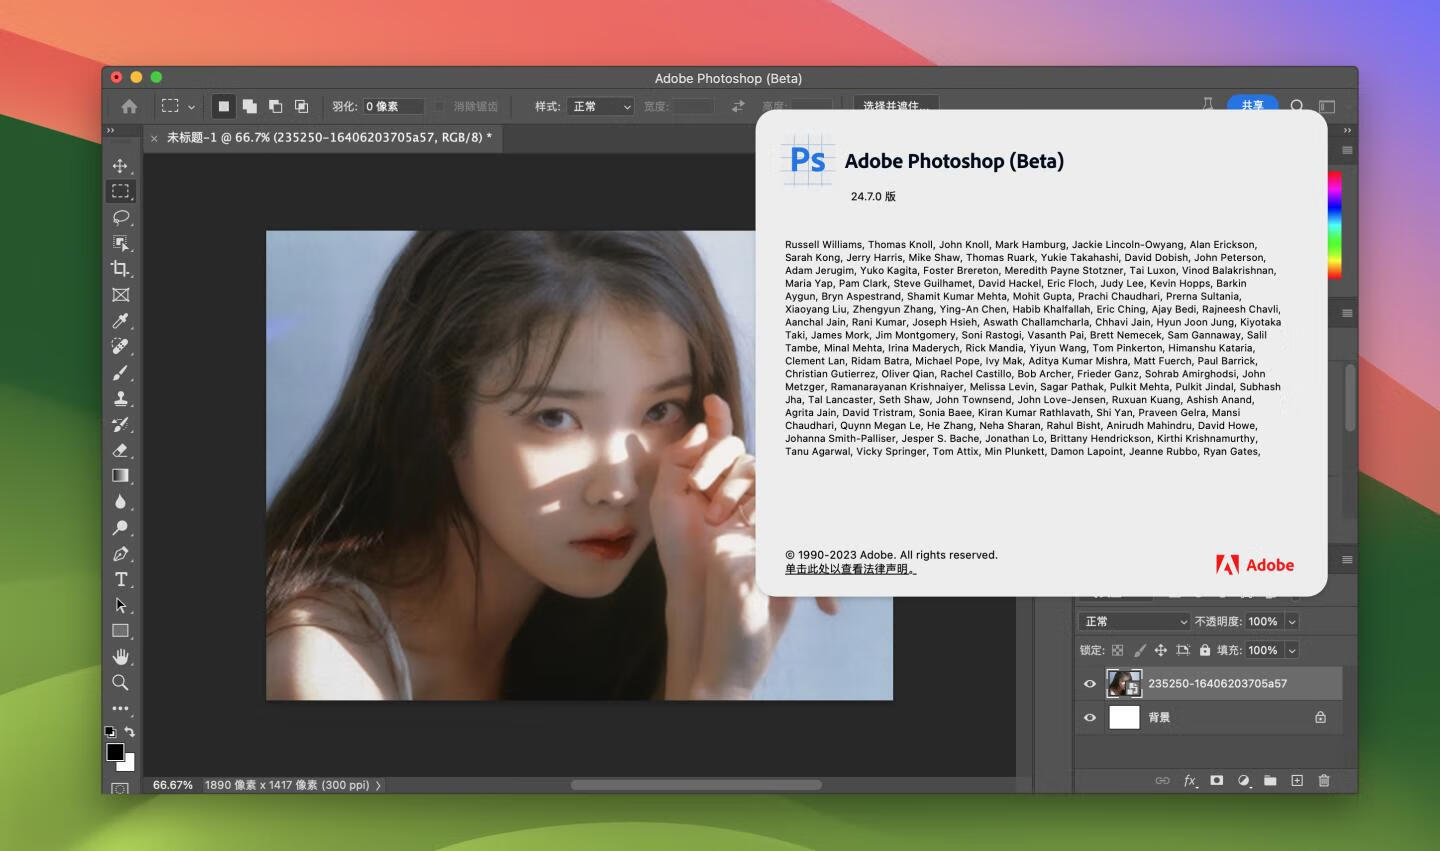Select the Hand tool

(x=120, y=657)
